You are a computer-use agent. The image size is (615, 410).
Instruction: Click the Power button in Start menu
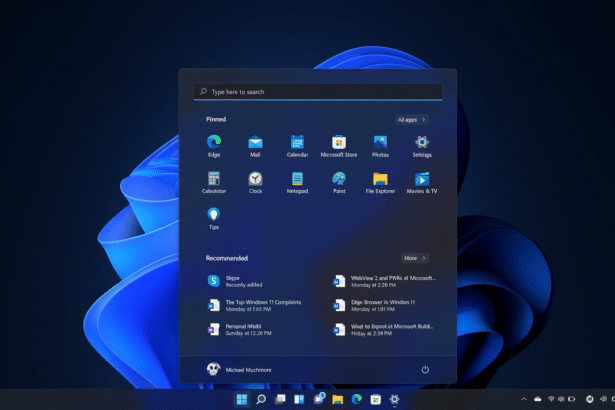tap(425, 370)
